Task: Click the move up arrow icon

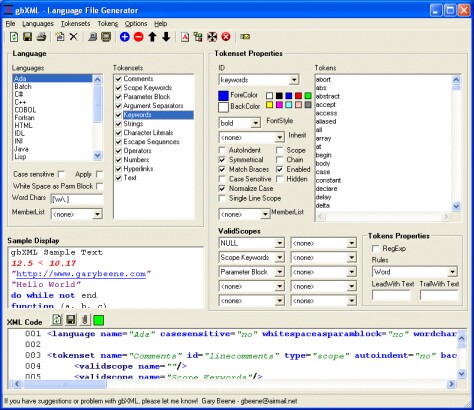Action: point(152,37)
